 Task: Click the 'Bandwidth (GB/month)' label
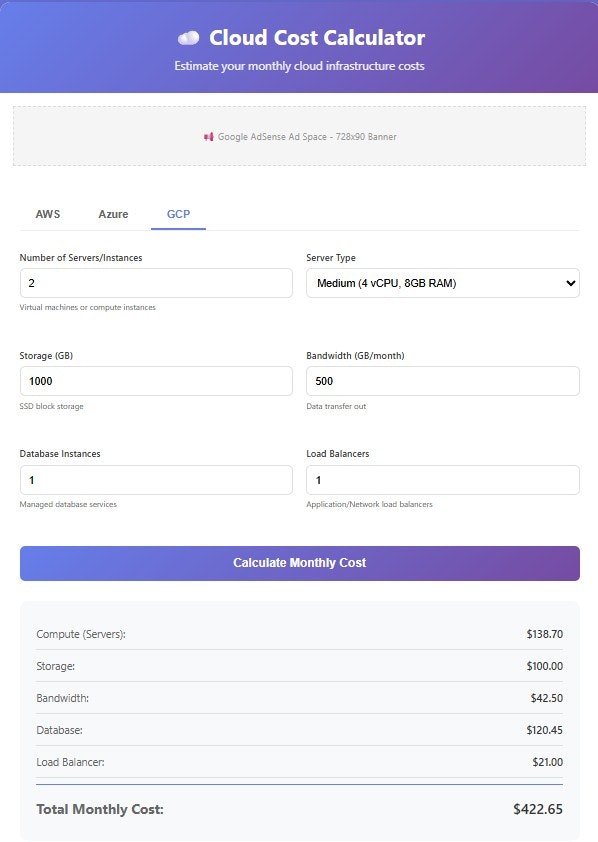click(355, 355)
